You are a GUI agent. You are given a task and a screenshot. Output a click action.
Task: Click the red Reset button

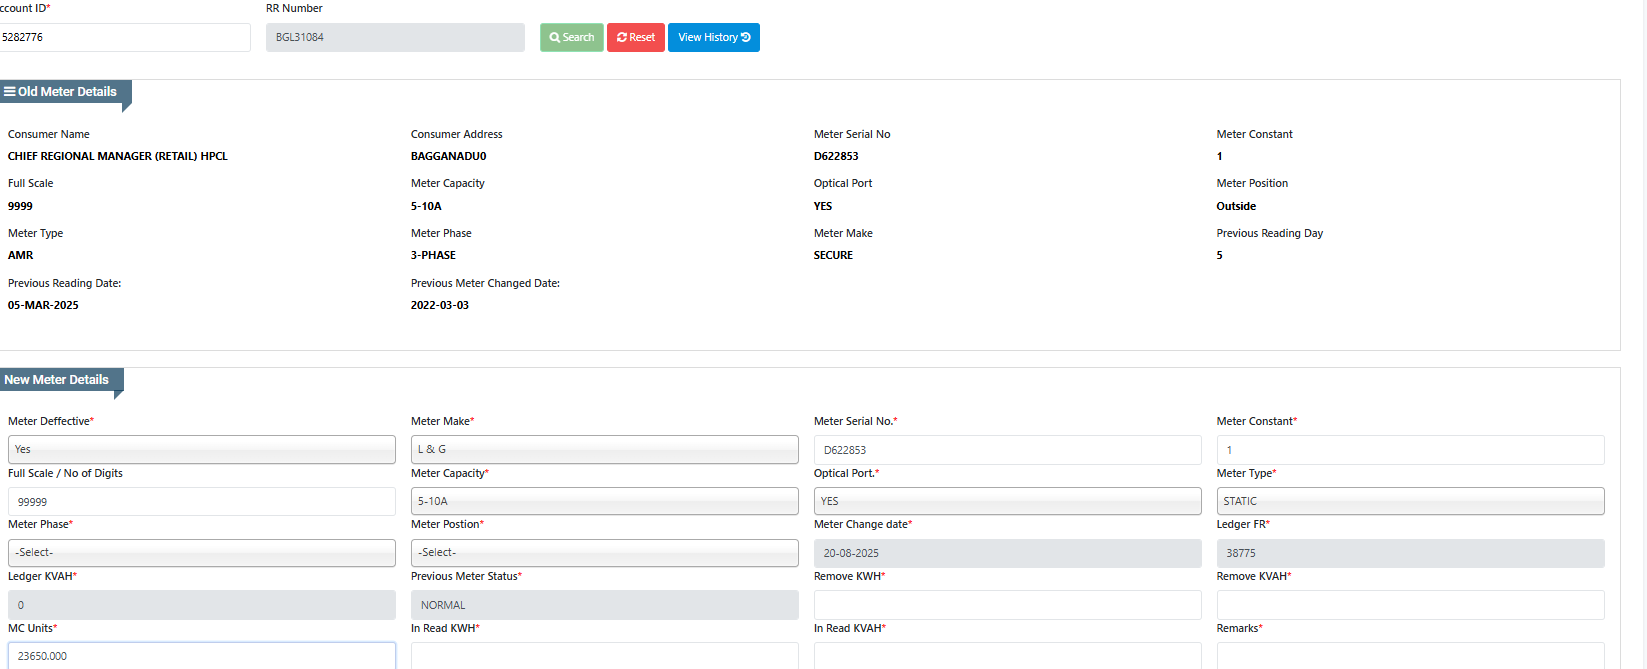(635, 38)
